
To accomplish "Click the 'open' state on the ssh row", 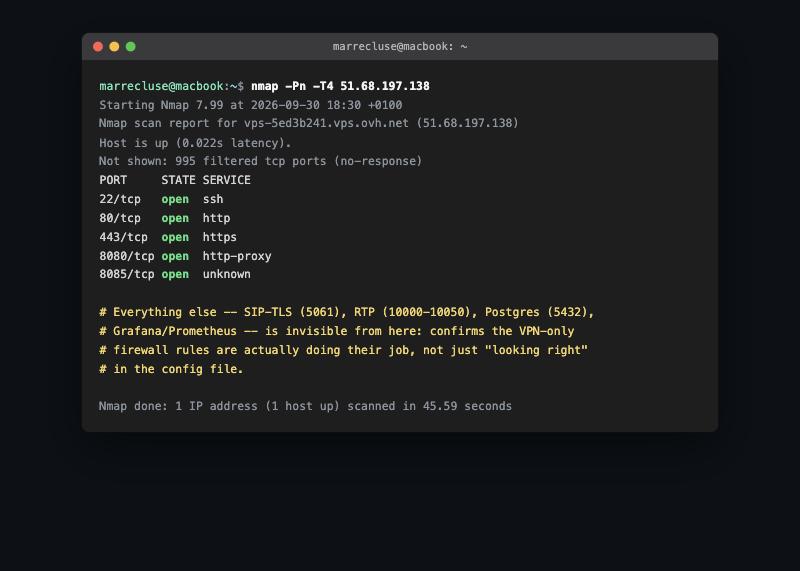I will coord(175,200).
